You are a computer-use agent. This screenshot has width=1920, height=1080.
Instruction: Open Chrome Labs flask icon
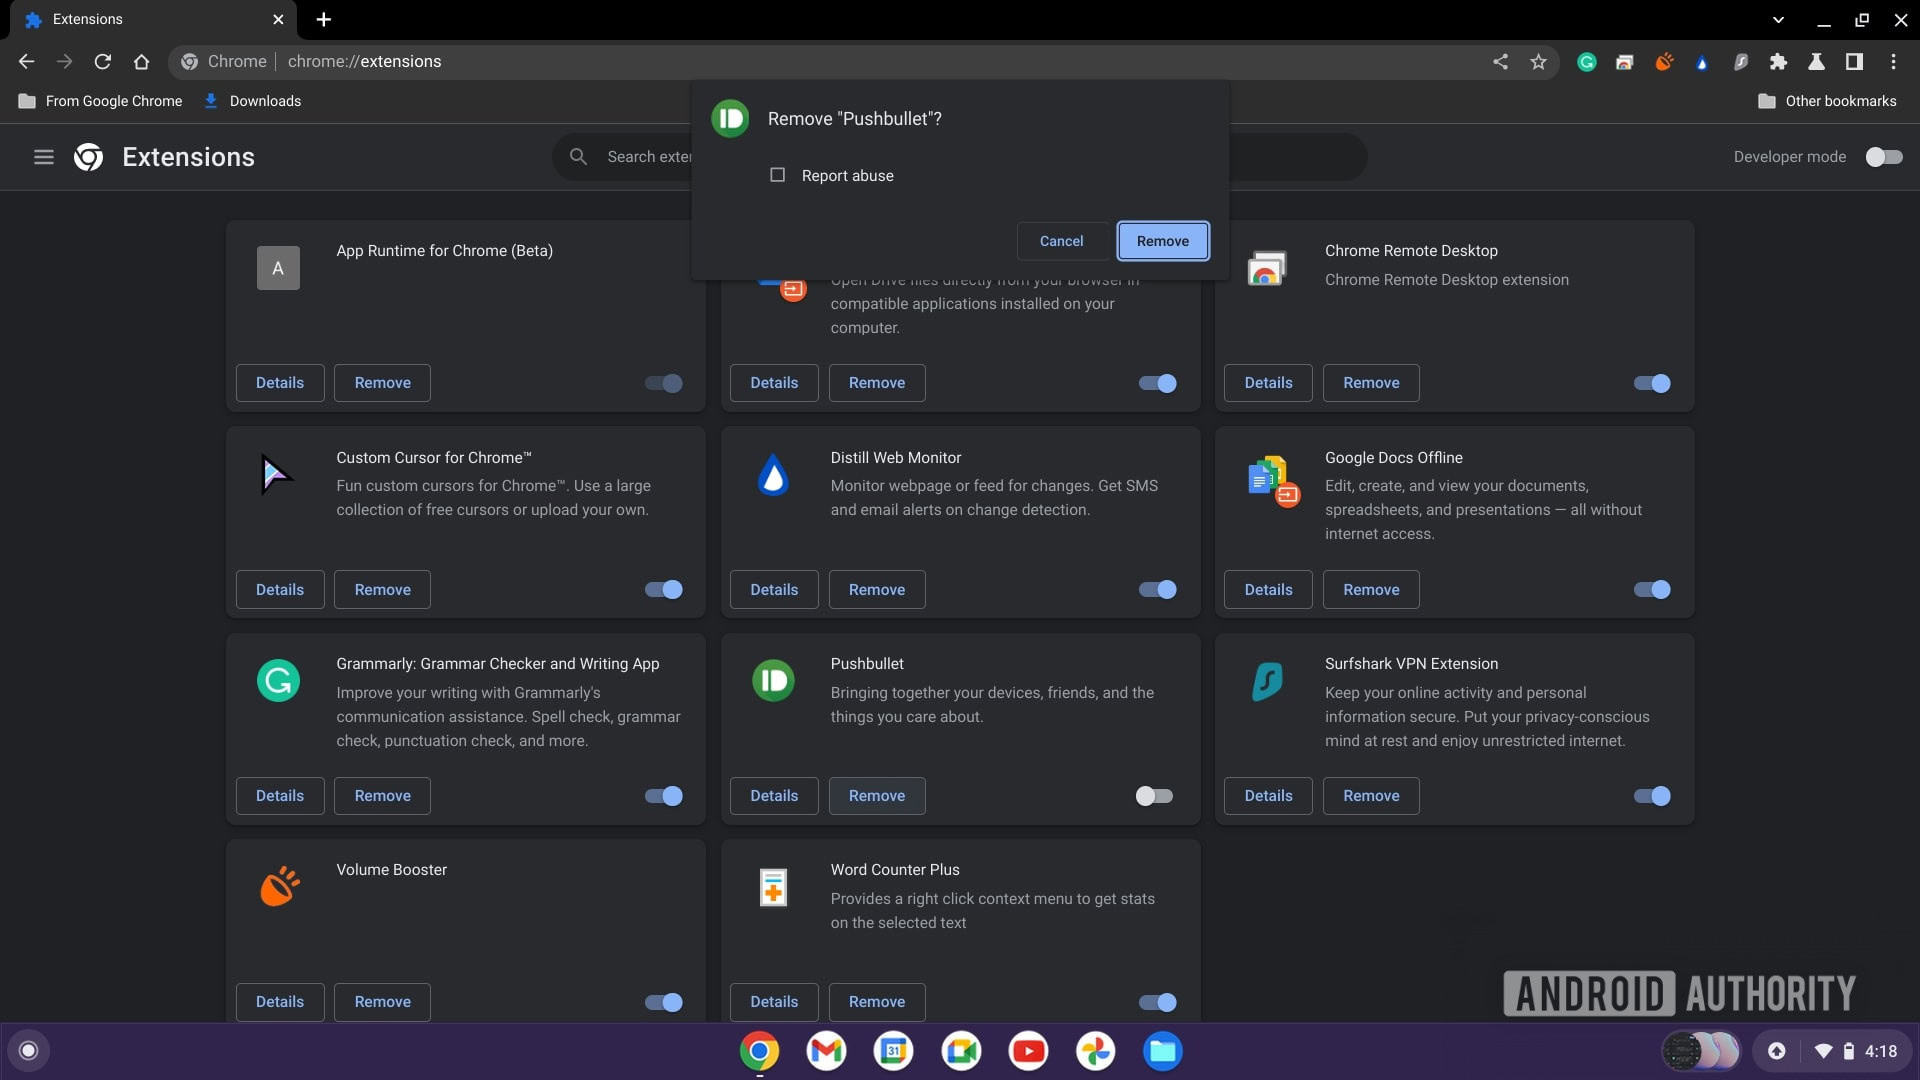1816,62
